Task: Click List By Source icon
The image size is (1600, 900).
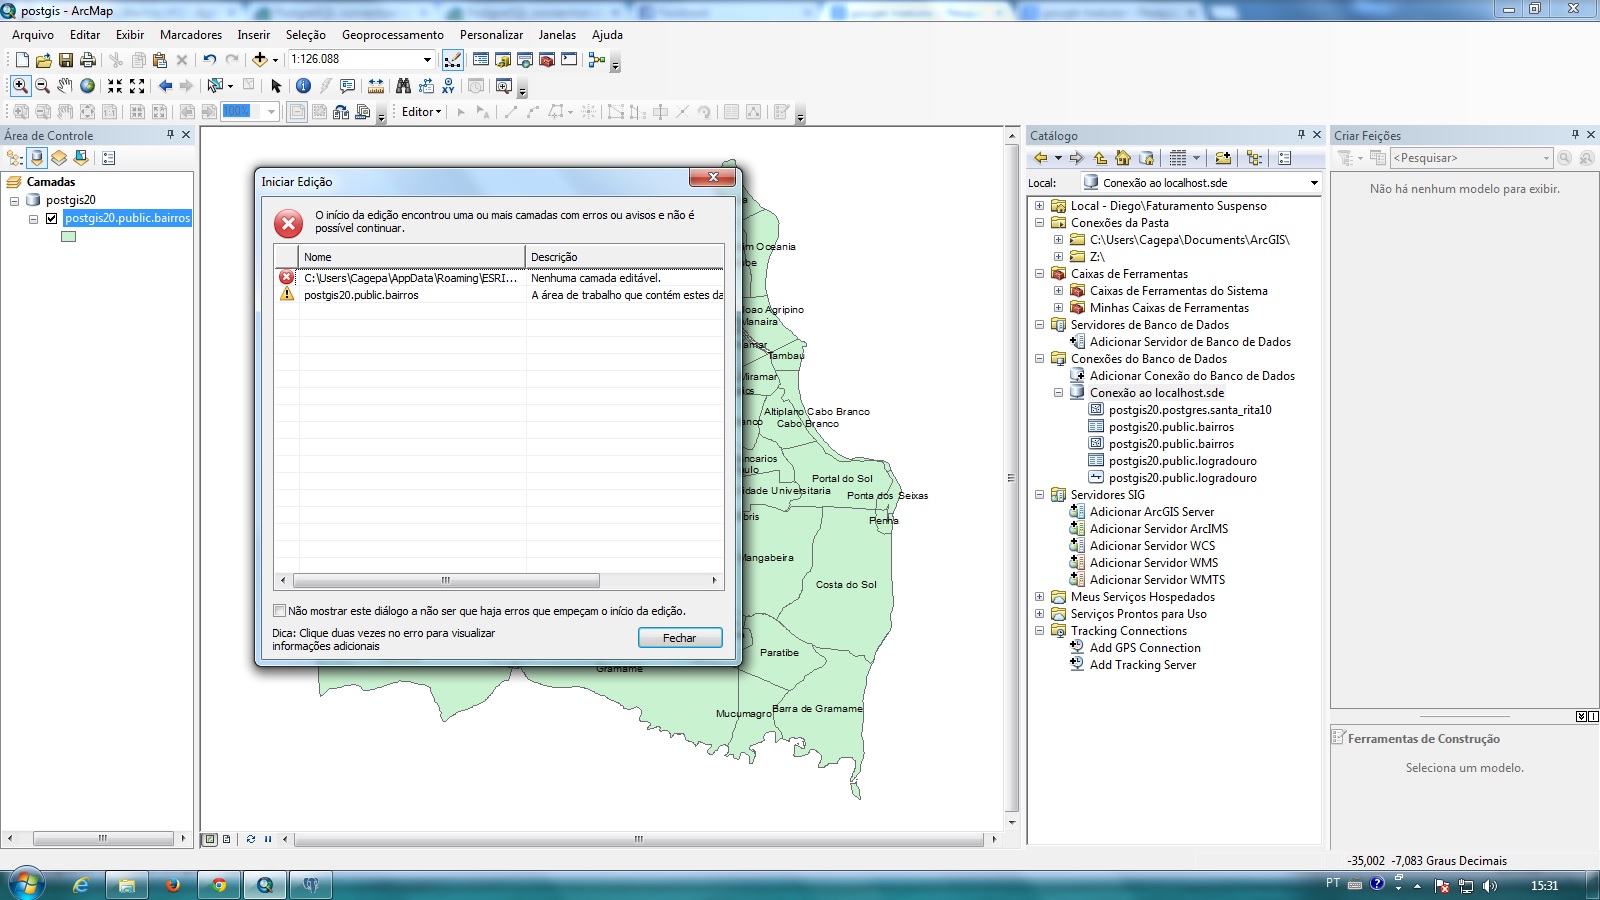Action: (37, 158)
